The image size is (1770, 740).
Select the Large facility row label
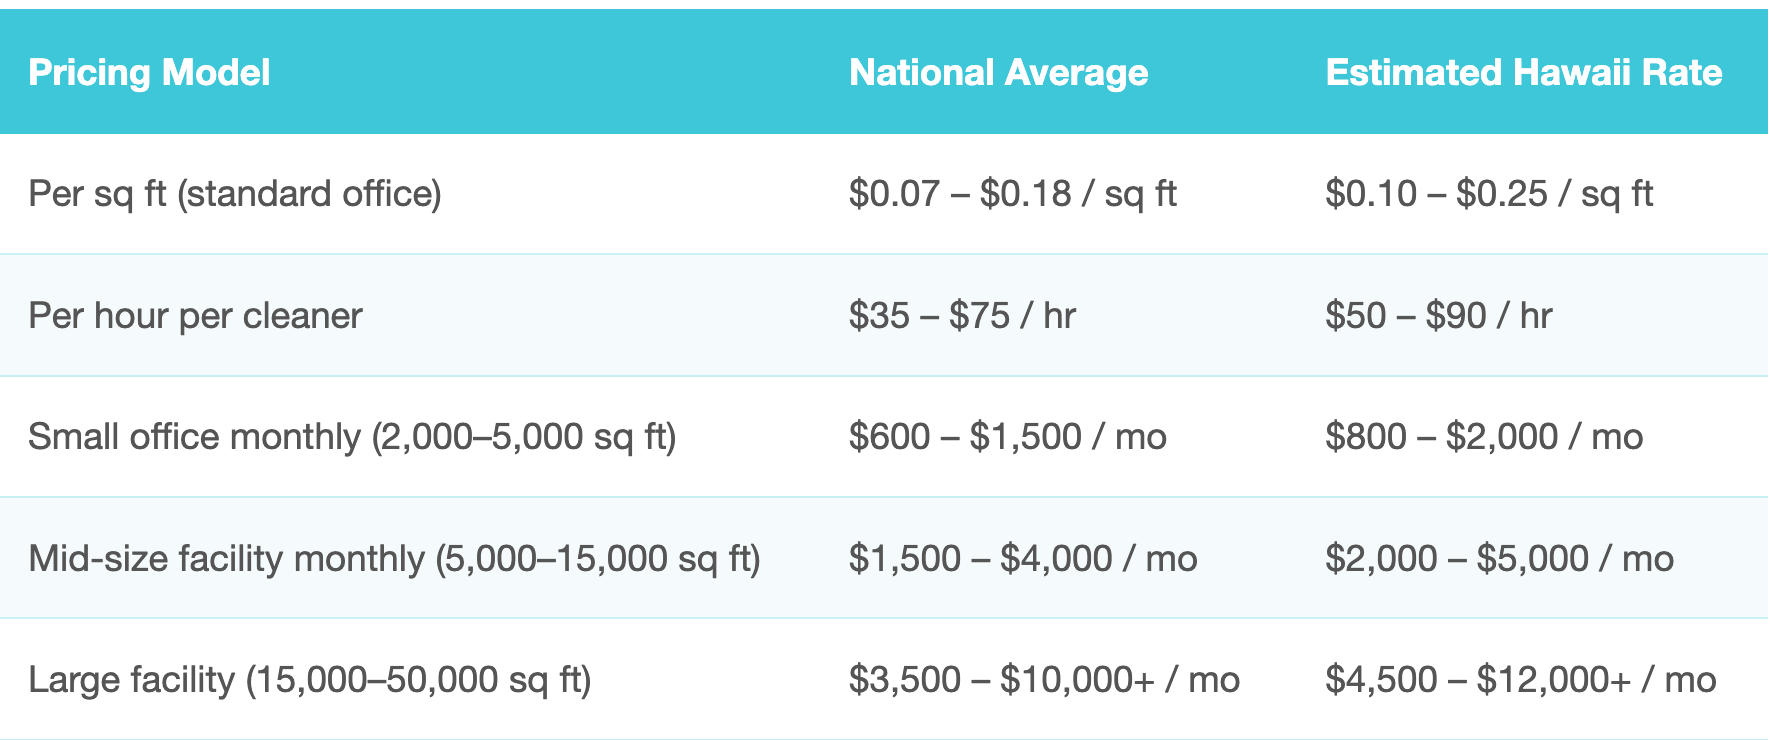[310, 680]
